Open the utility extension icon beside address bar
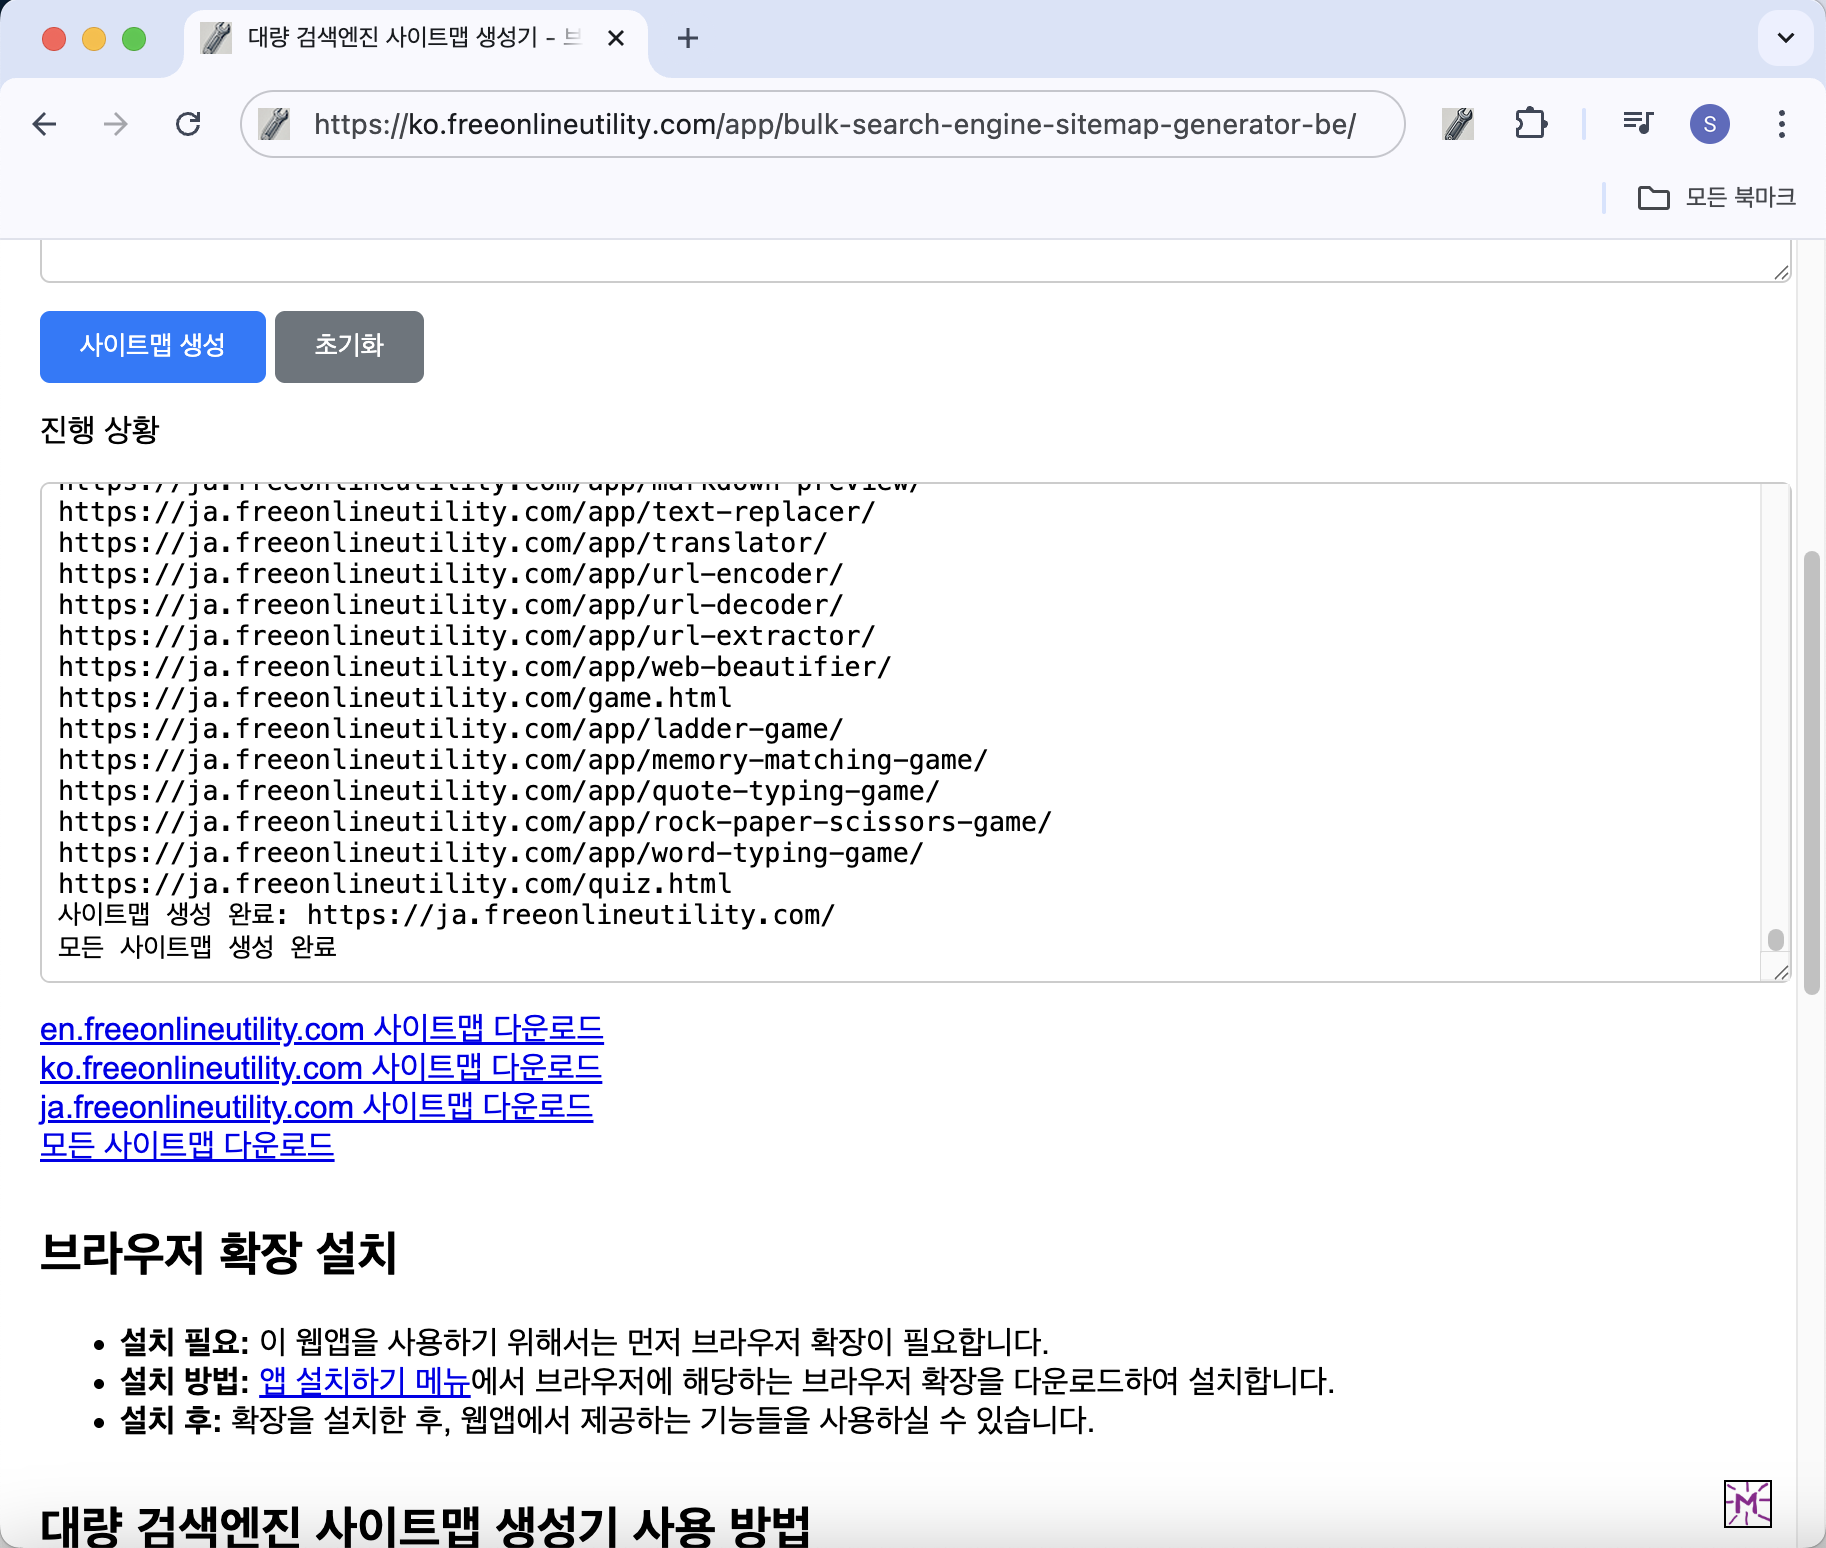Image resolution: width=1826 pixels, height=1548 pixels. coord(1458,124)
